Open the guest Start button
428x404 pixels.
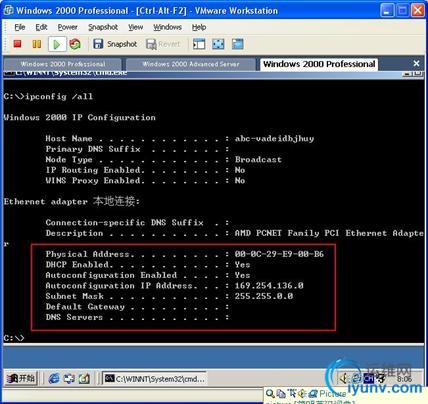(21, 378)
